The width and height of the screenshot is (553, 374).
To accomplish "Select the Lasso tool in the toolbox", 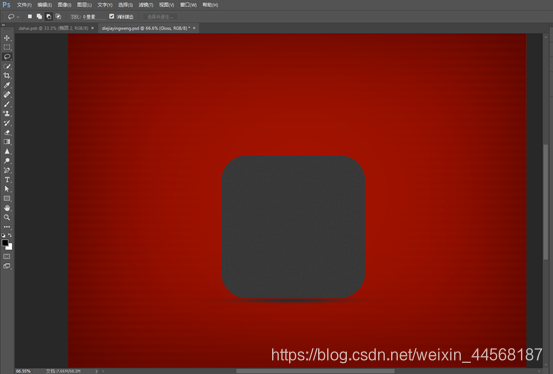I will click(x=7, y=57).
